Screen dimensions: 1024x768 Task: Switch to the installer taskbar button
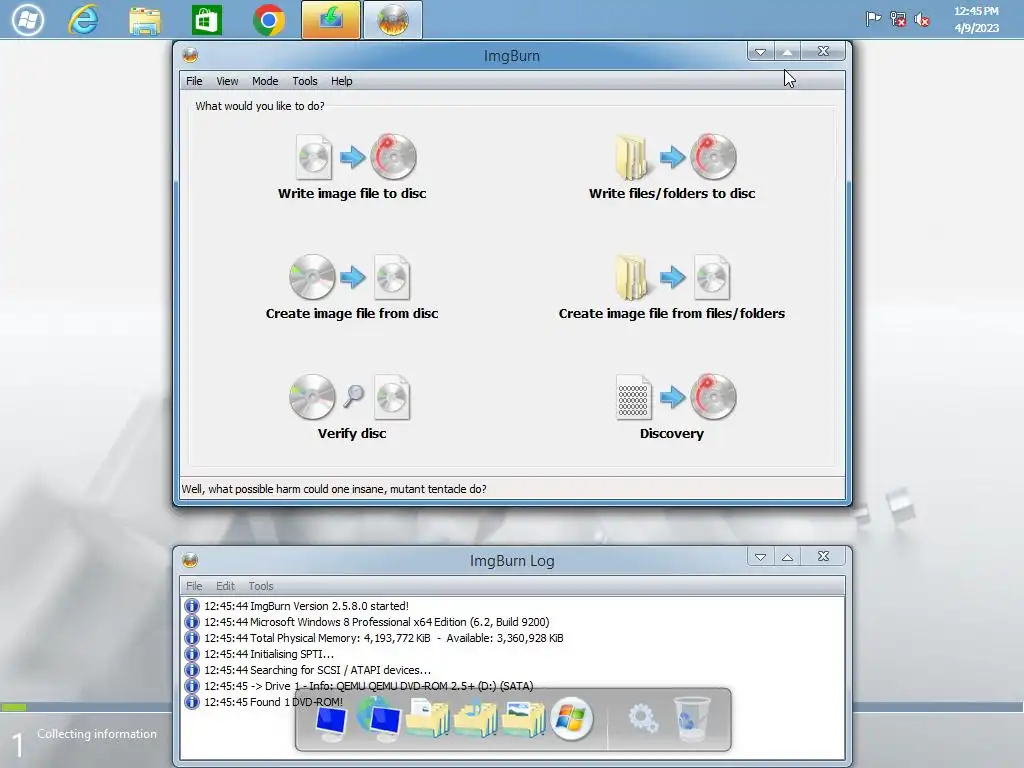[330, 20]
